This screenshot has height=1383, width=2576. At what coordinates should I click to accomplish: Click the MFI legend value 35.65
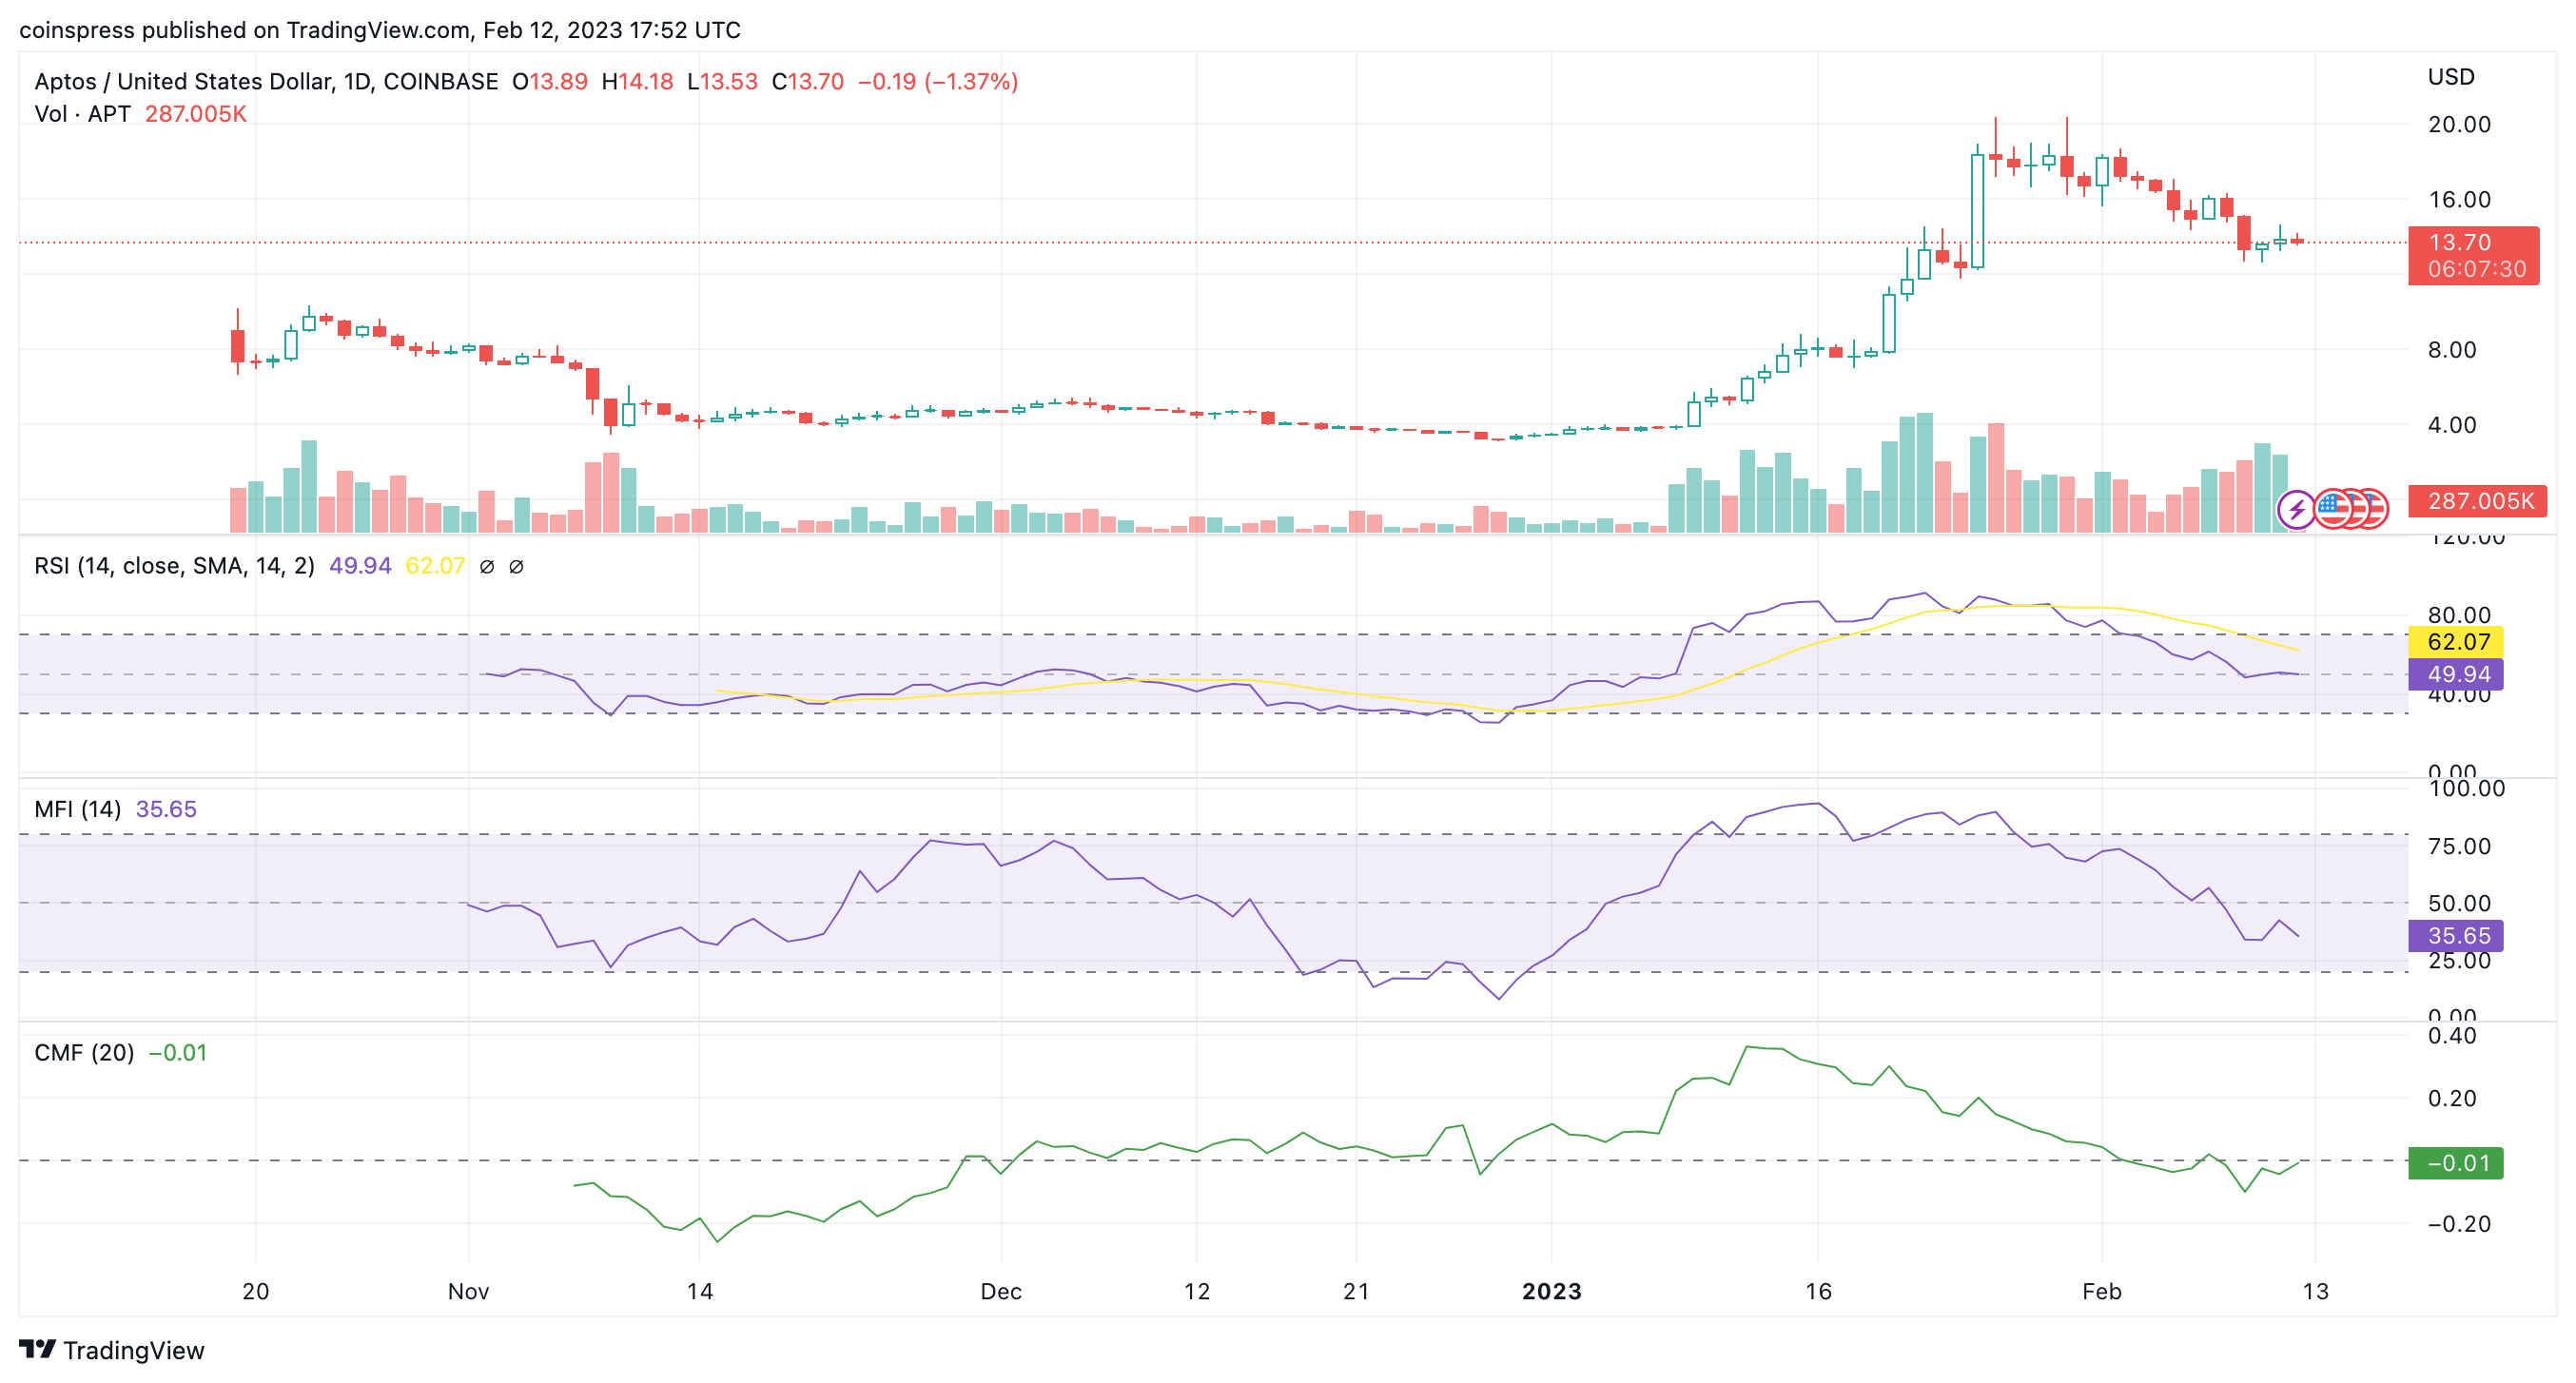[x=166, y=809]
